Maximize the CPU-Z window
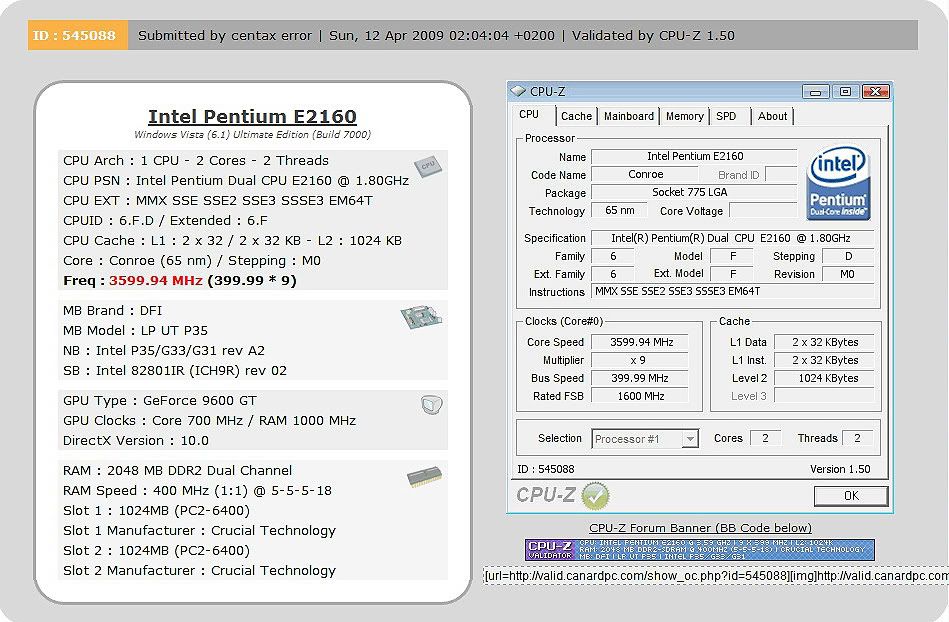The image size is (949, 622). tap(845, 92)
